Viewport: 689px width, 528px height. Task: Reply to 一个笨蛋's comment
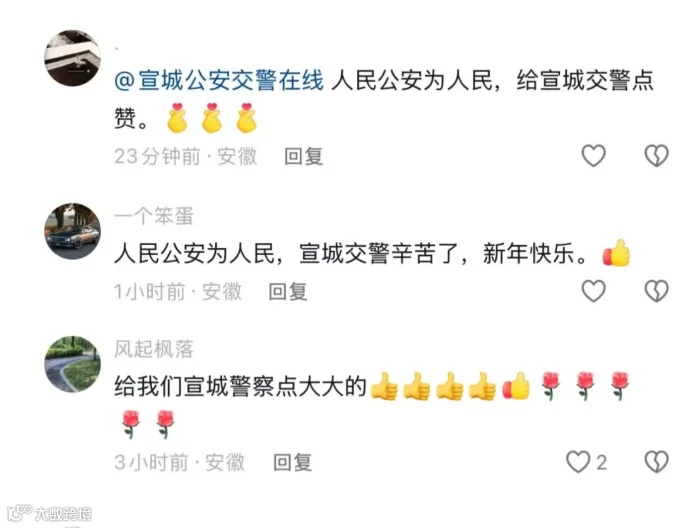(288, 292)
